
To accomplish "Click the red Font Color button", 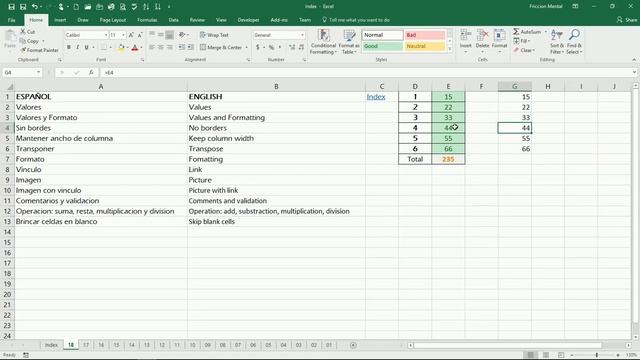I will pos(135,47).
